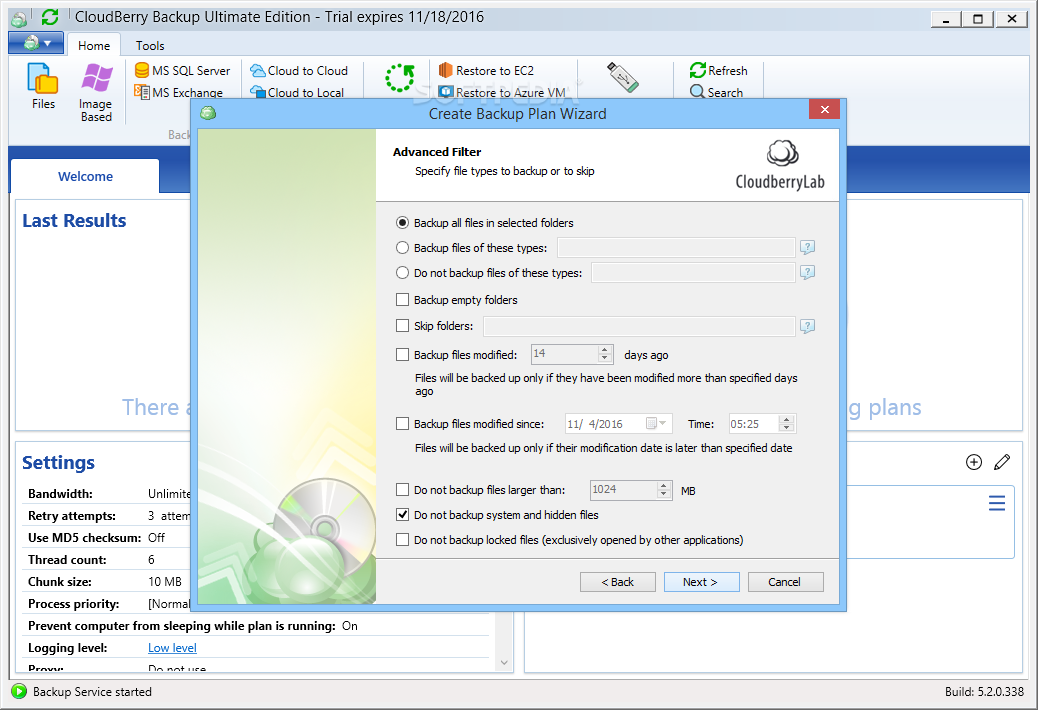The width and height of the screenshot is (1038, 710).
Task: Select the Welcome tab
Action: pyautogui.click(x=85, y=177)
